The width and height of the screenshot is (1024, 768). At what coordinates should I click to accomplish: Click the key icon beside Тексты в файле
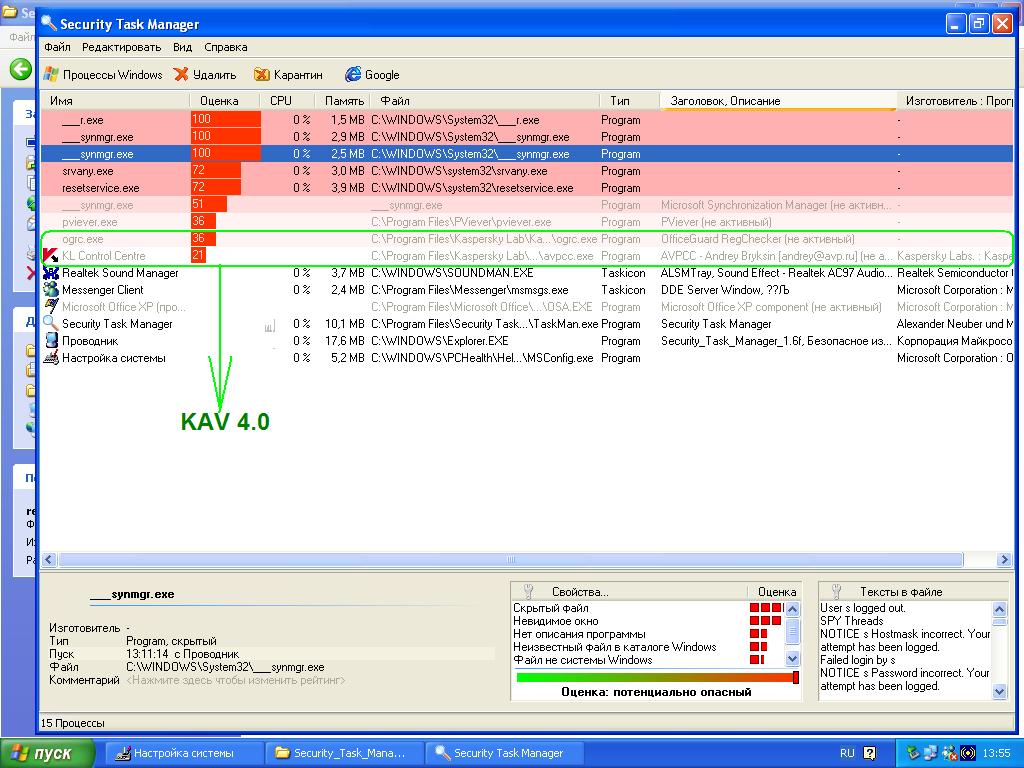[x=837, y=592]
